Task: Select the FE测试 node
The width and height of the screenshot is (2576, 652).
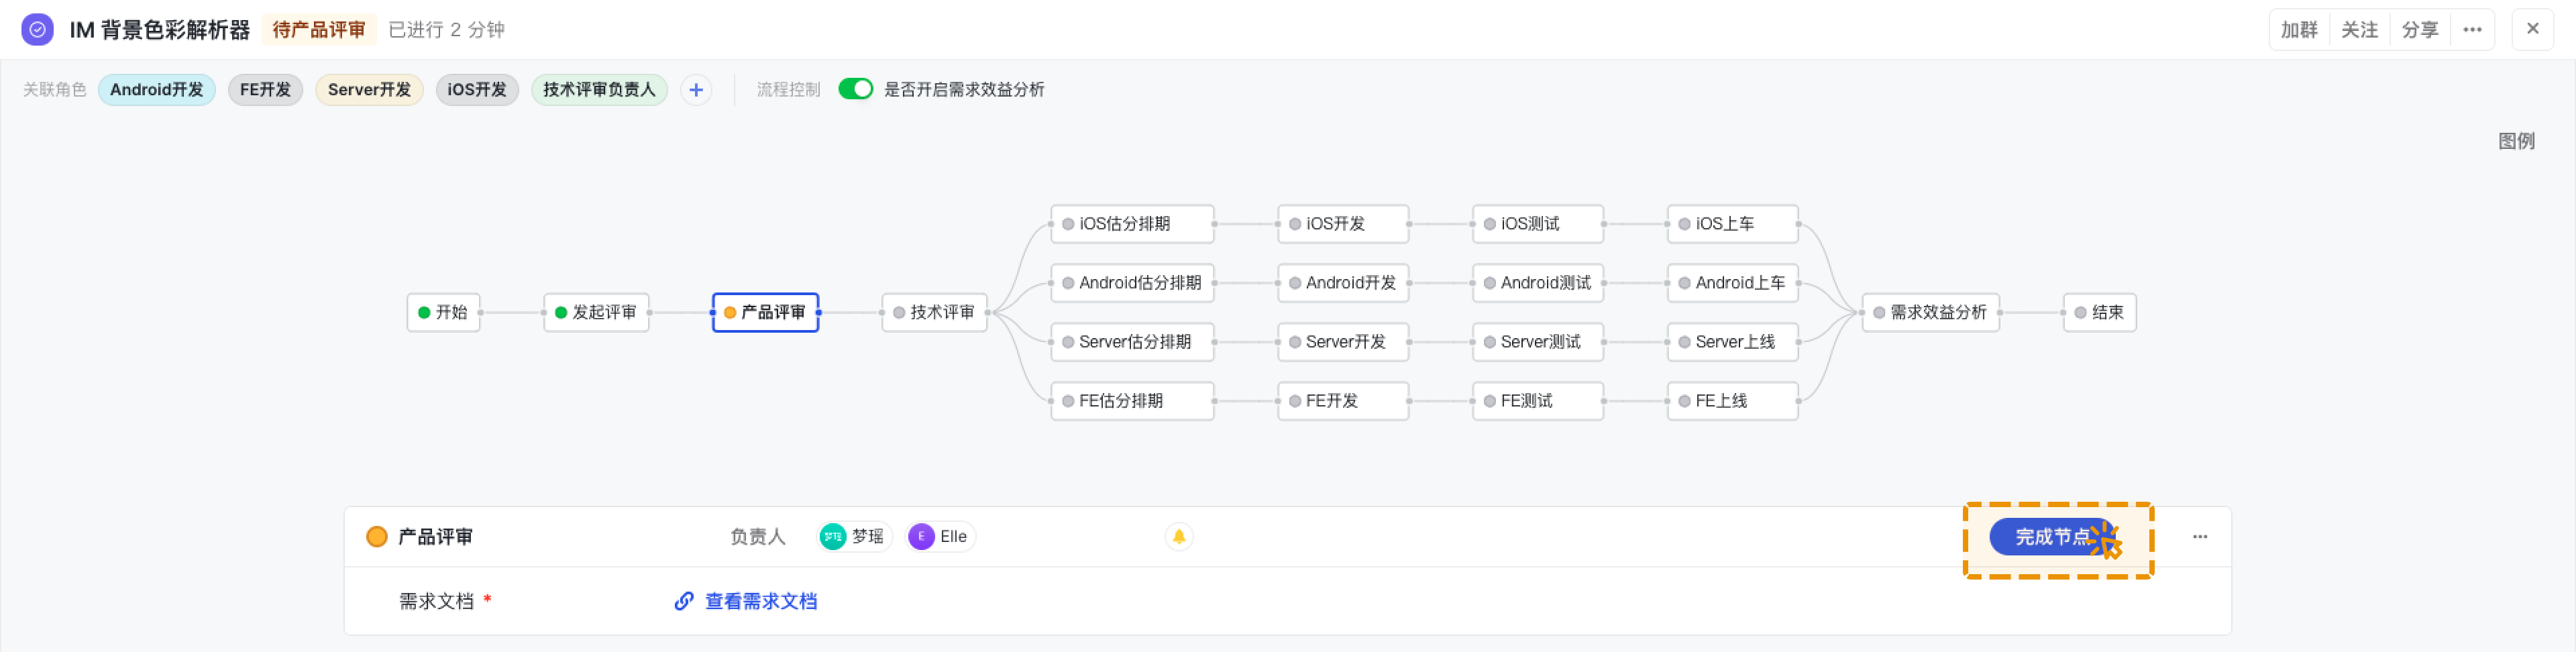Action: (x=1539, y=401)
